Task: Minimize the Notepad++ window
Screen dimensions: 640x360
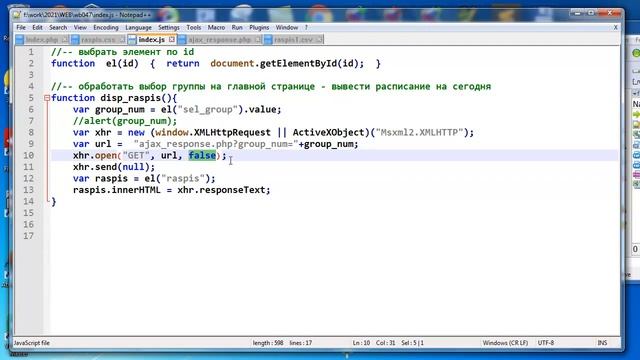Action: point(577,13)
